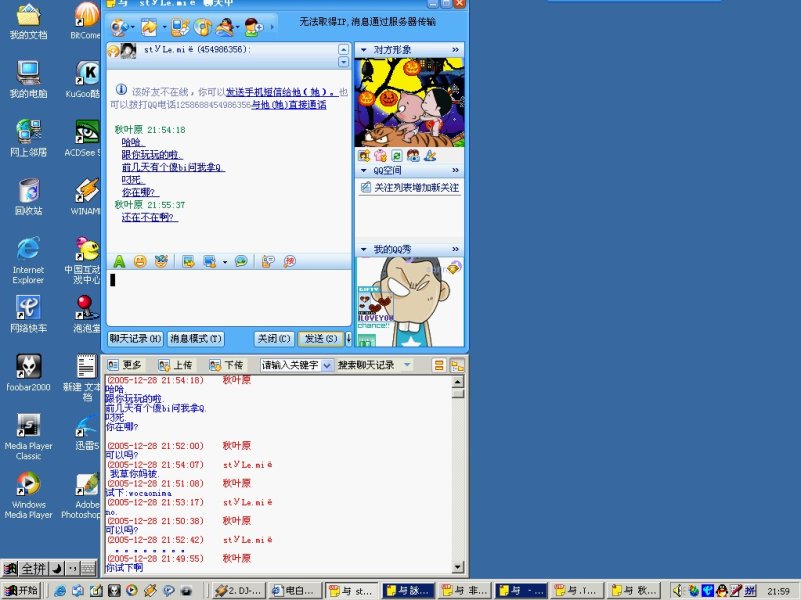Click the message input text area
This screenshot has height=600, width=801.
(x=228, y=297)
